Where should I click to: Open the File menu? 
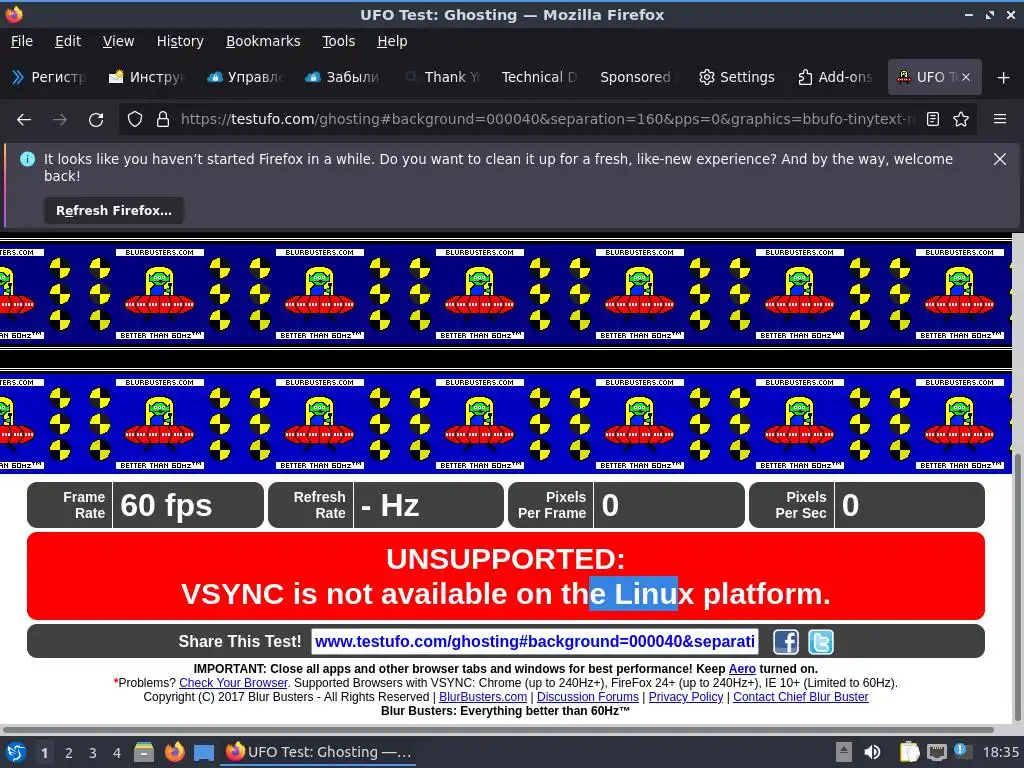coord(22,41)
